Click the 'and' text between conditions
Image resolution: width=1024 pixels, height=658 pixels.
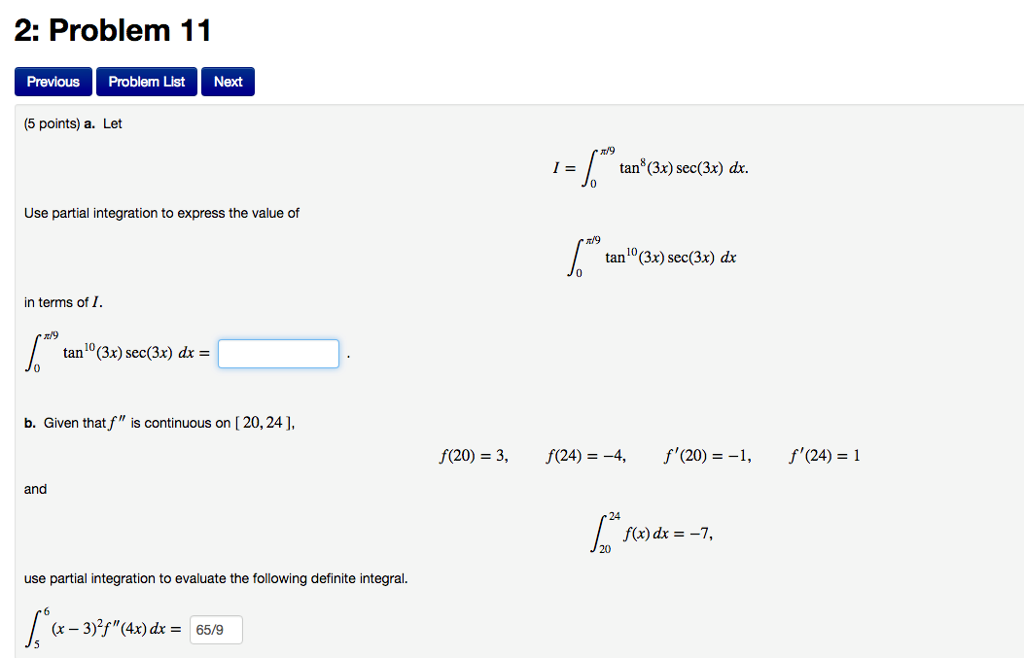pos(35,489)
